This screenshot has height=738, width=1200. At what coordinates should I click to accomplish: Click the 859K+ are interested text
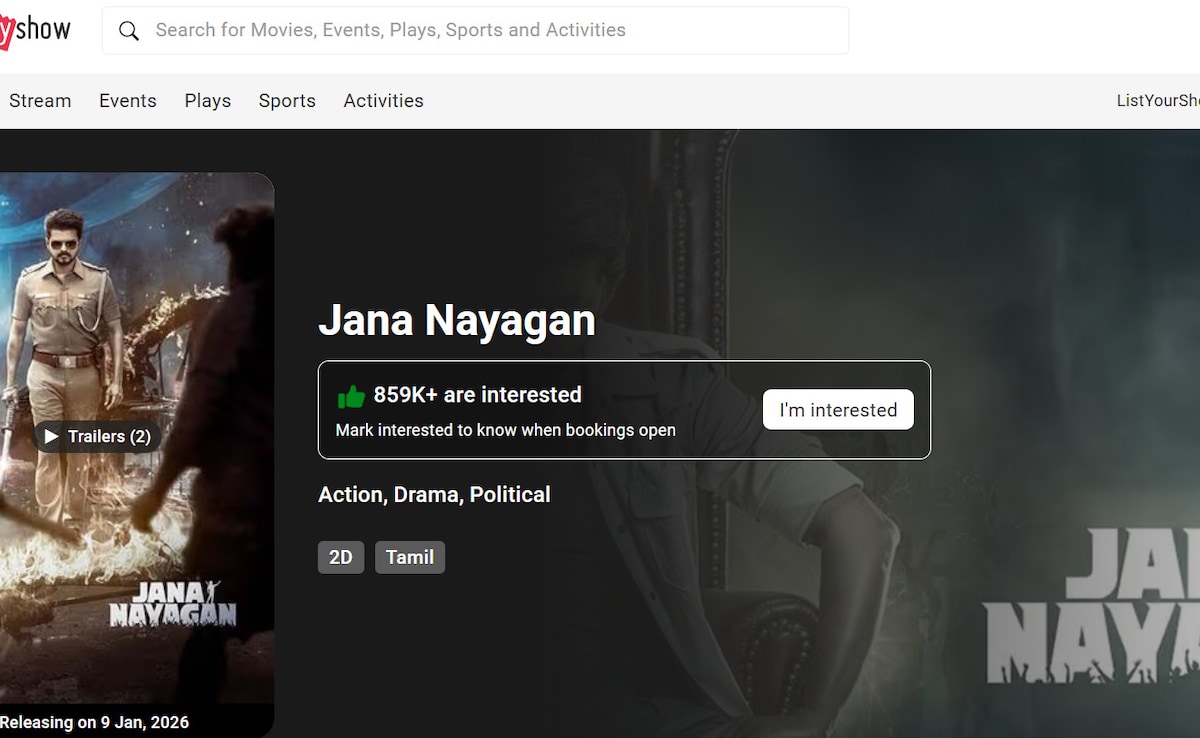(477, 395)
